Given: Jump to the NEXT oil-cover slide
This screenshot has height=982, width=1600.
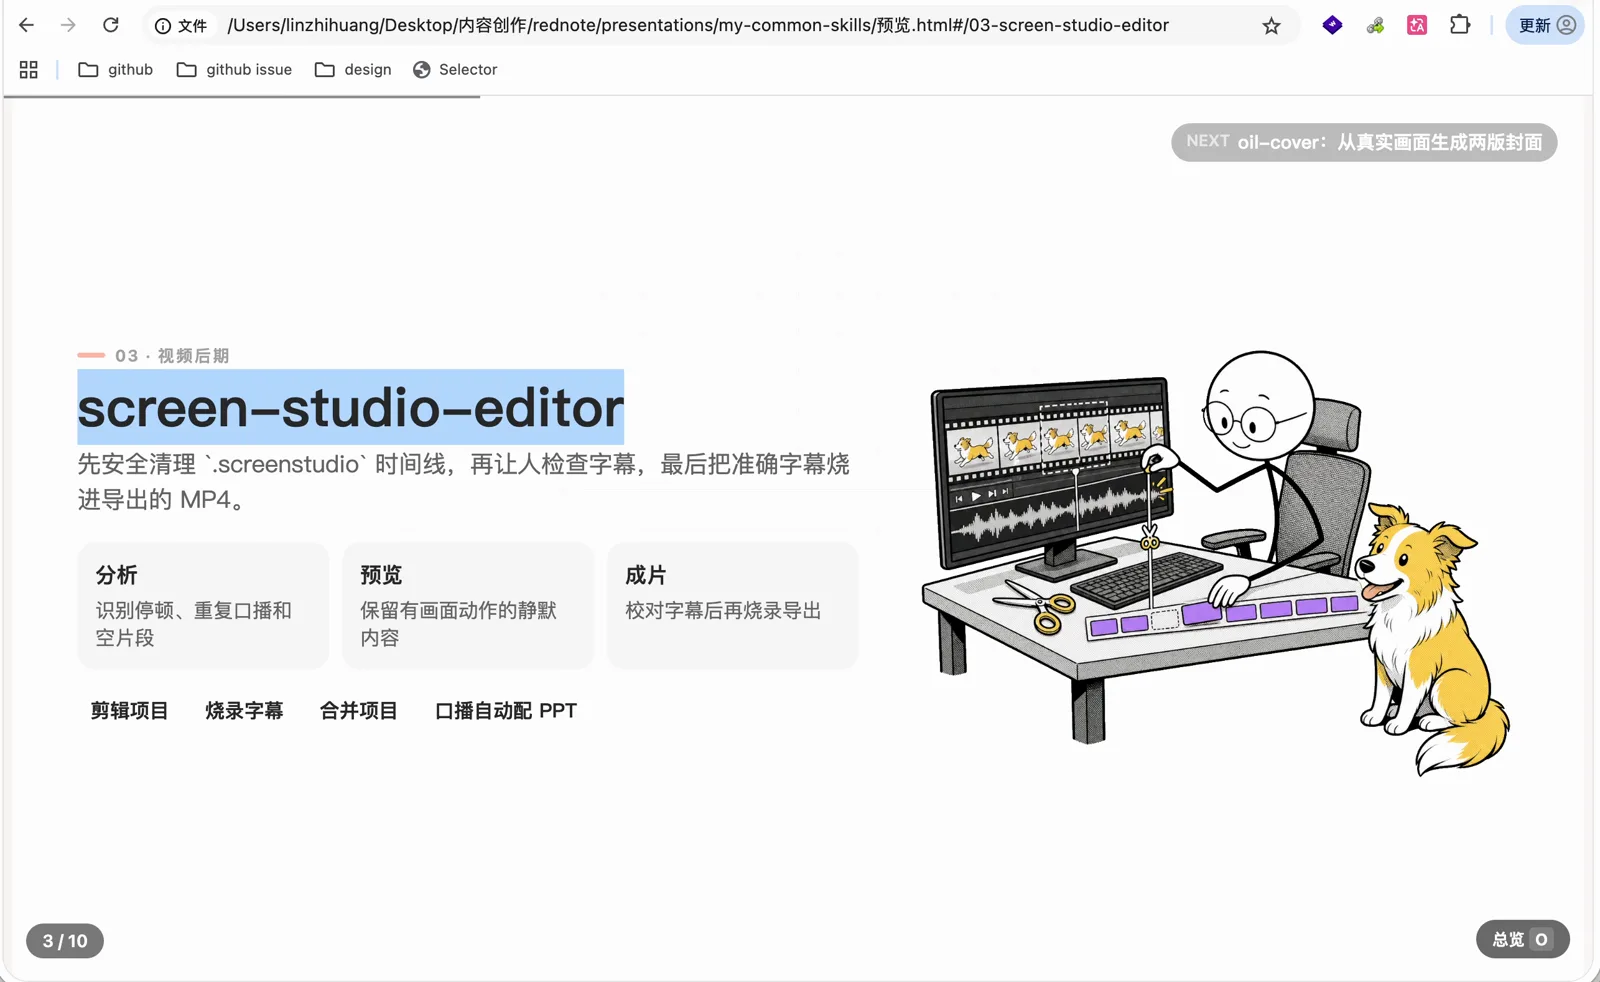Looking at the screenshot, I should [1364, 142].
